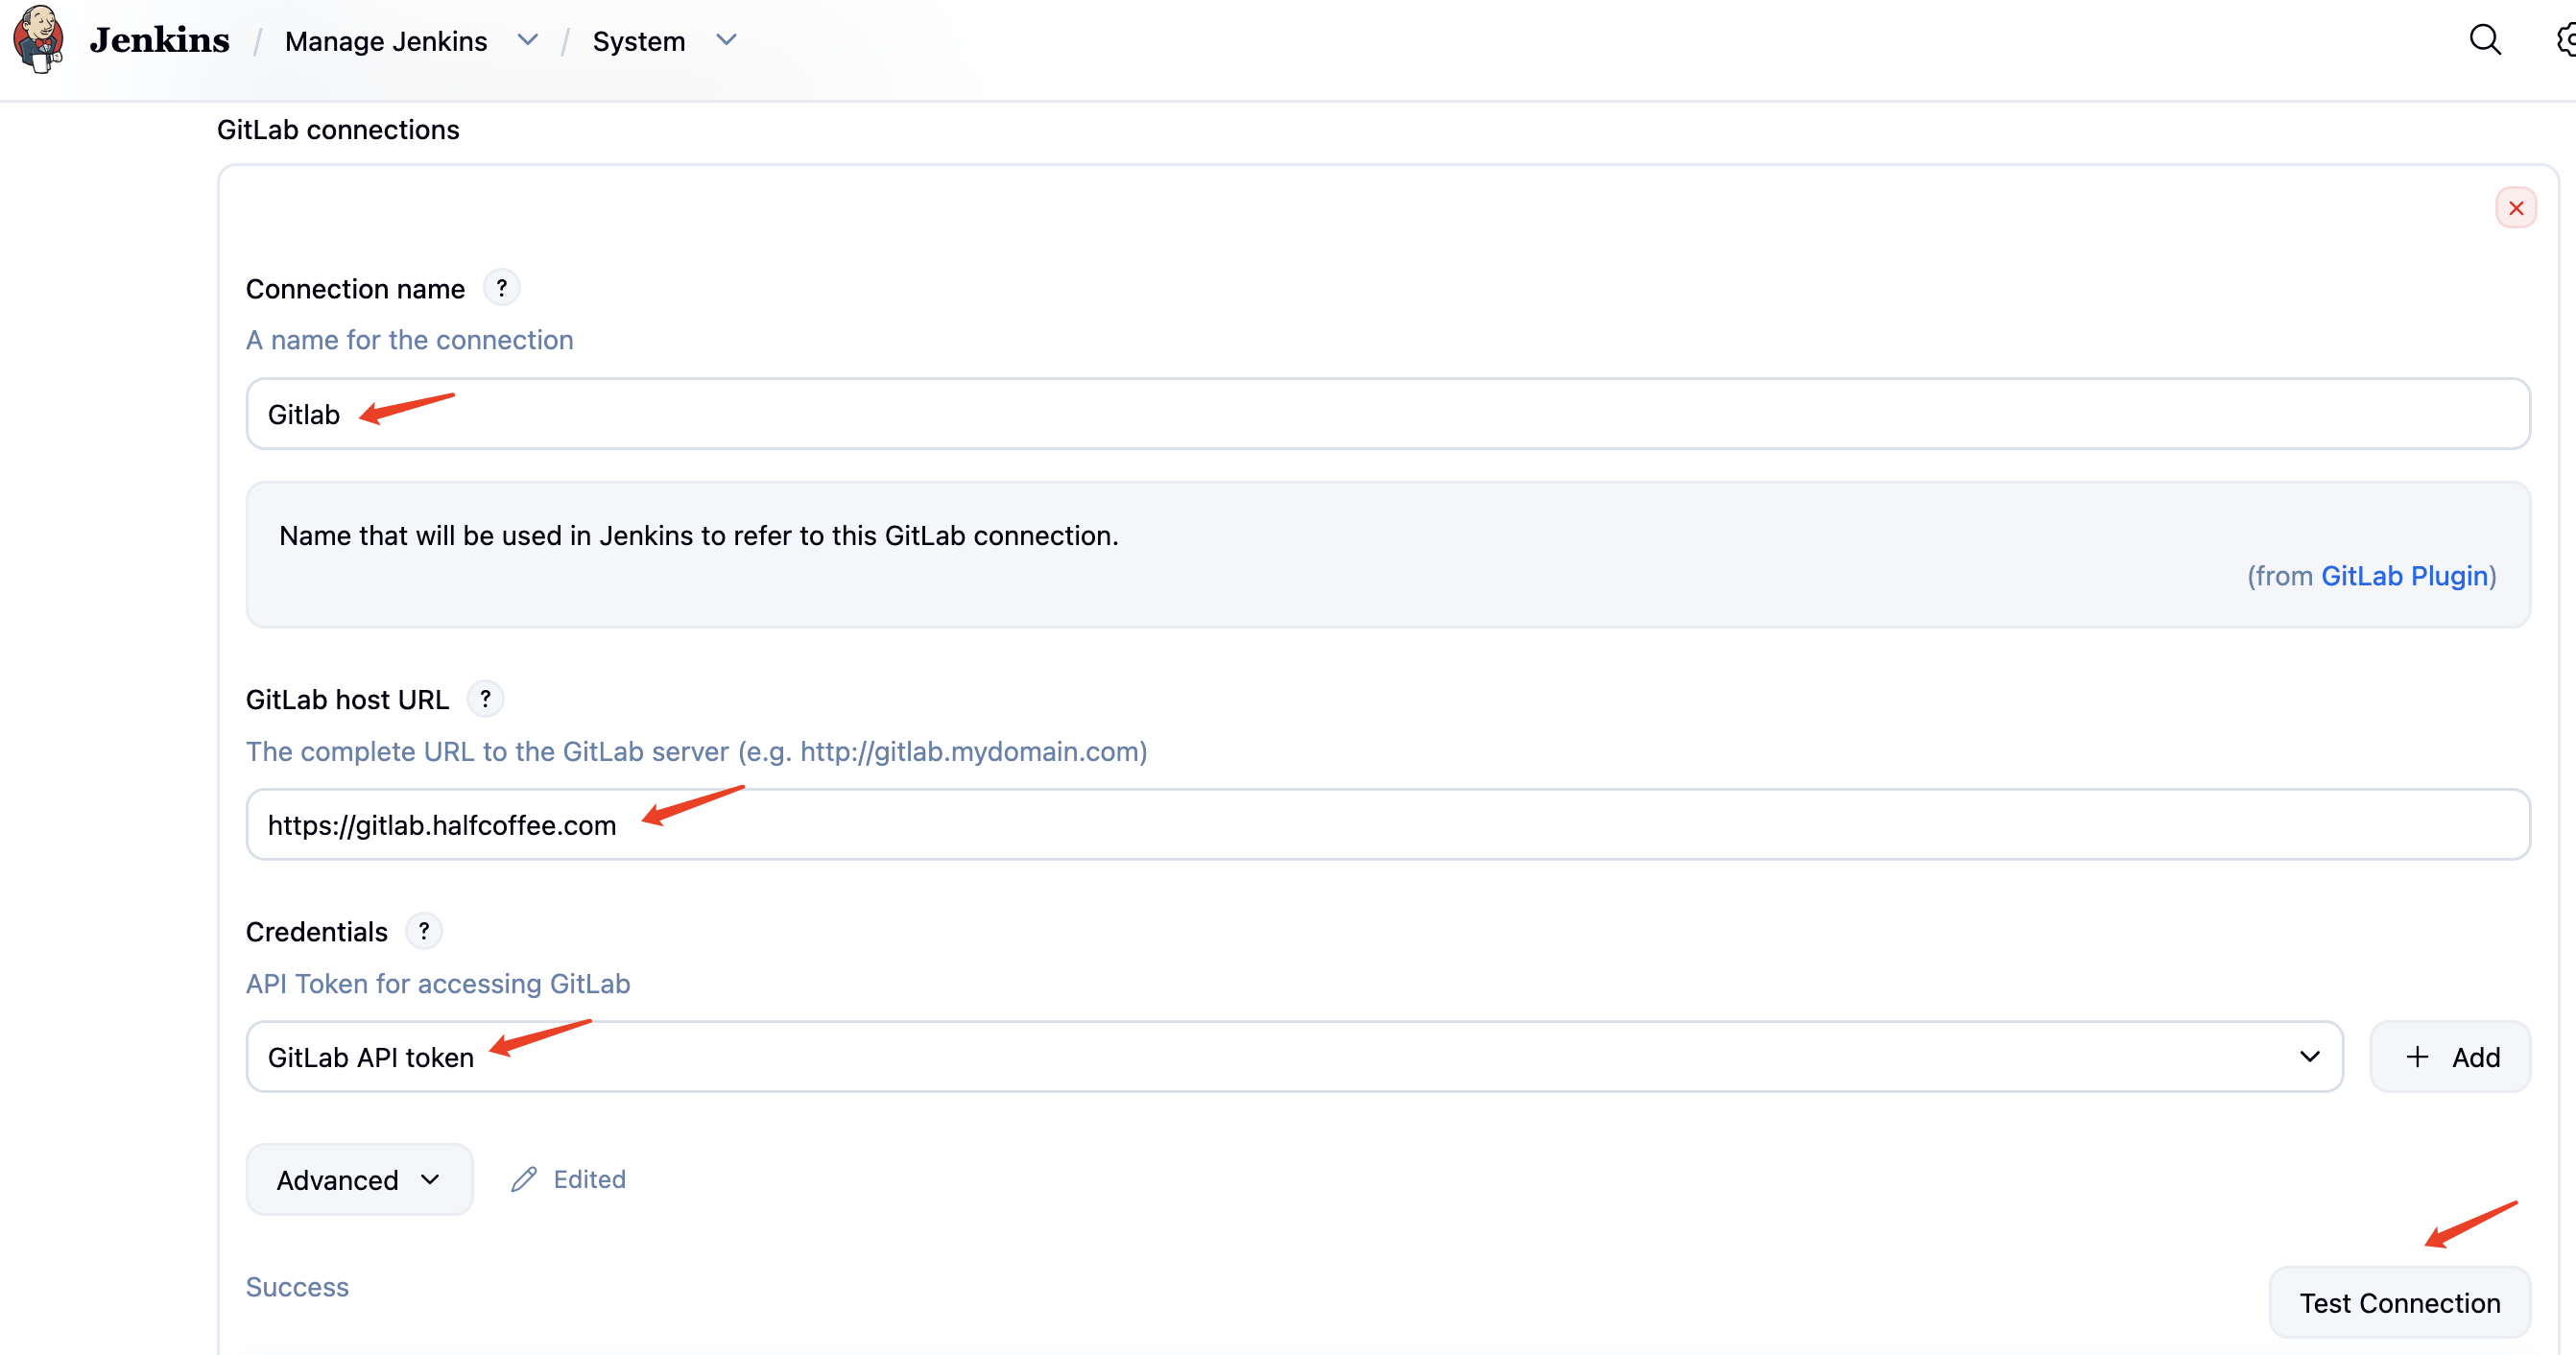
Task: Click the Jenkins butler logo icon
Action: pos(38,40)
